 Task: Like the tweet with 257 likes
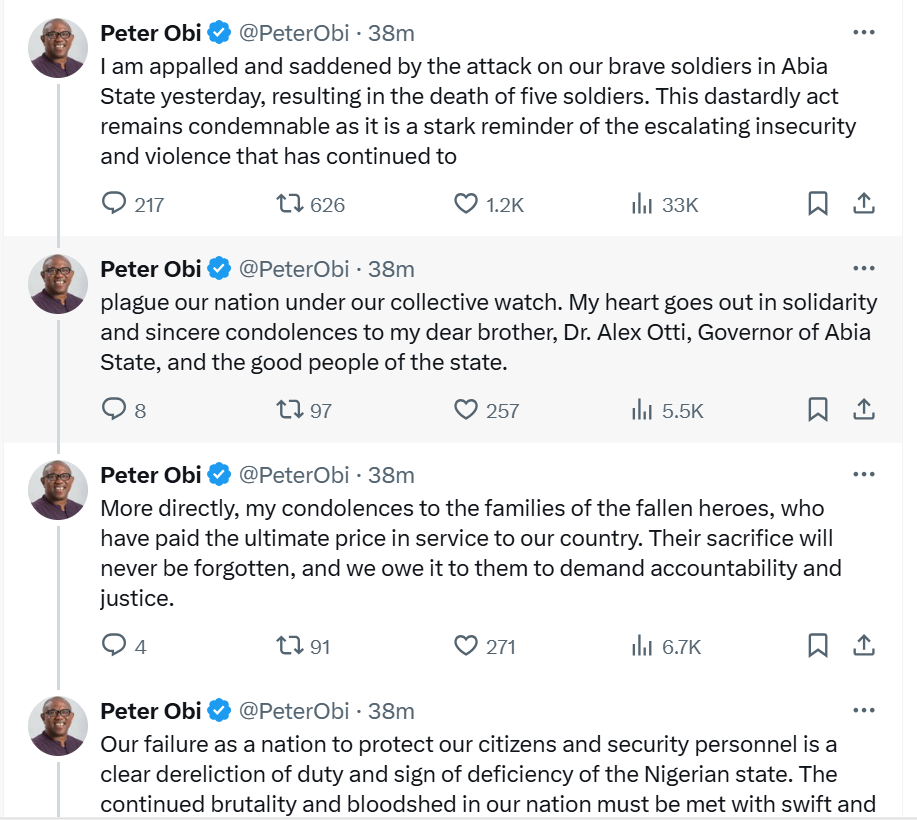click(x=466, y=409)
